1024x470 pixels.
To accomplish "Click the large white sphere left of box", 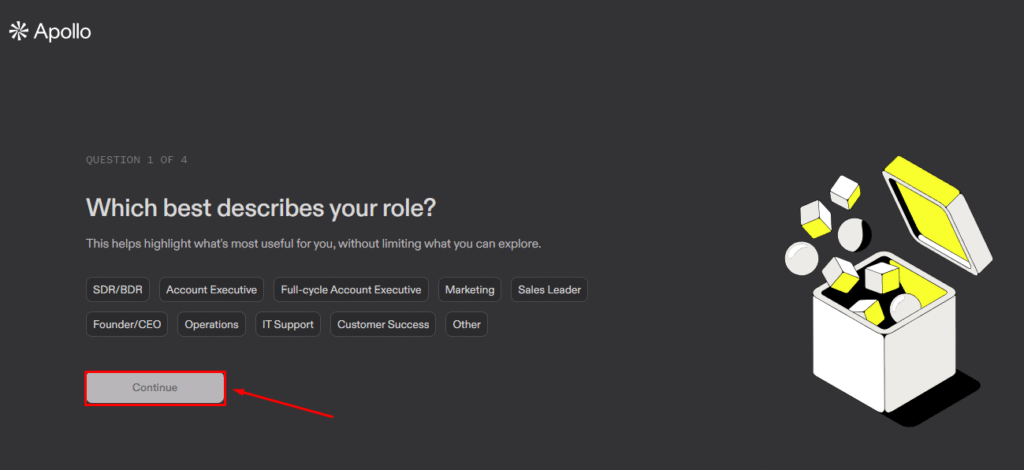I will click(x=802, y=258).
